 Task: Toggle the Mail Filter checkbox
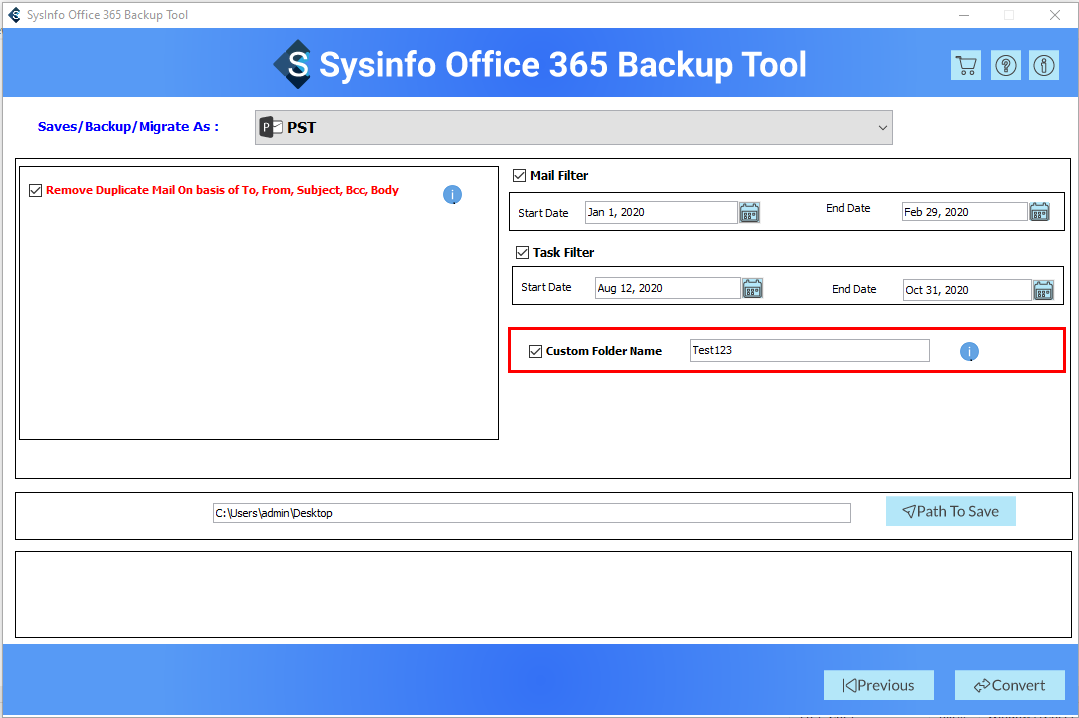pyautogui.click(x=519, y=176)
